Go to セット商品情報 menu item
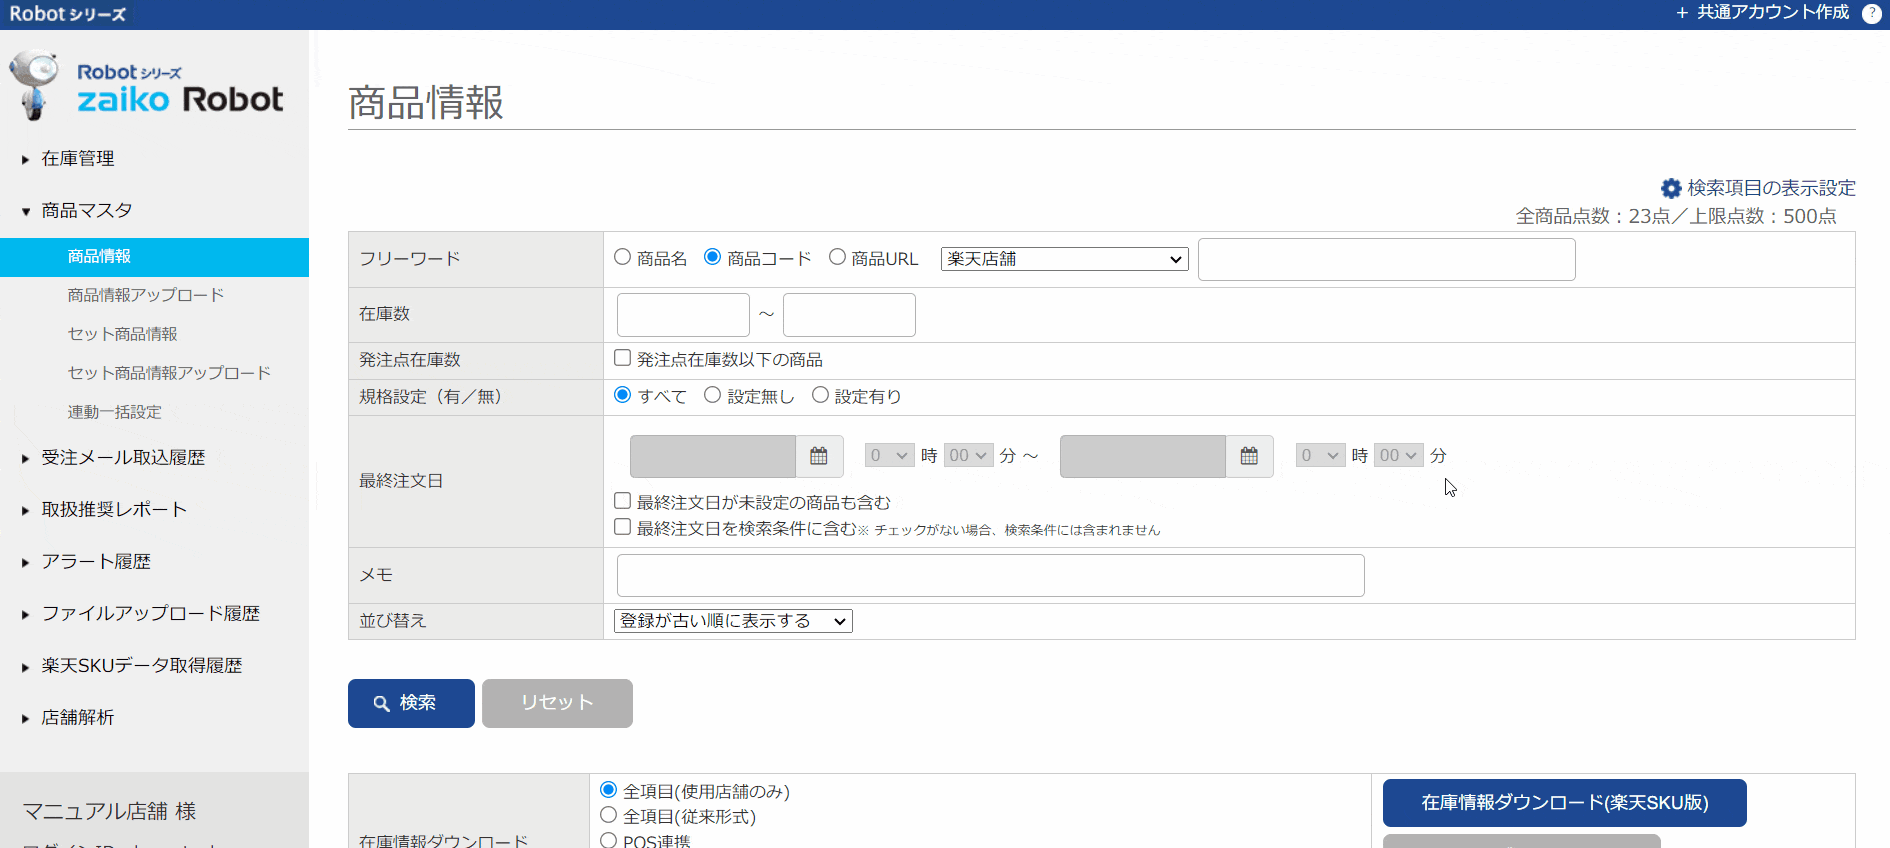1890x848 pixels. click(x=122, y=334)
